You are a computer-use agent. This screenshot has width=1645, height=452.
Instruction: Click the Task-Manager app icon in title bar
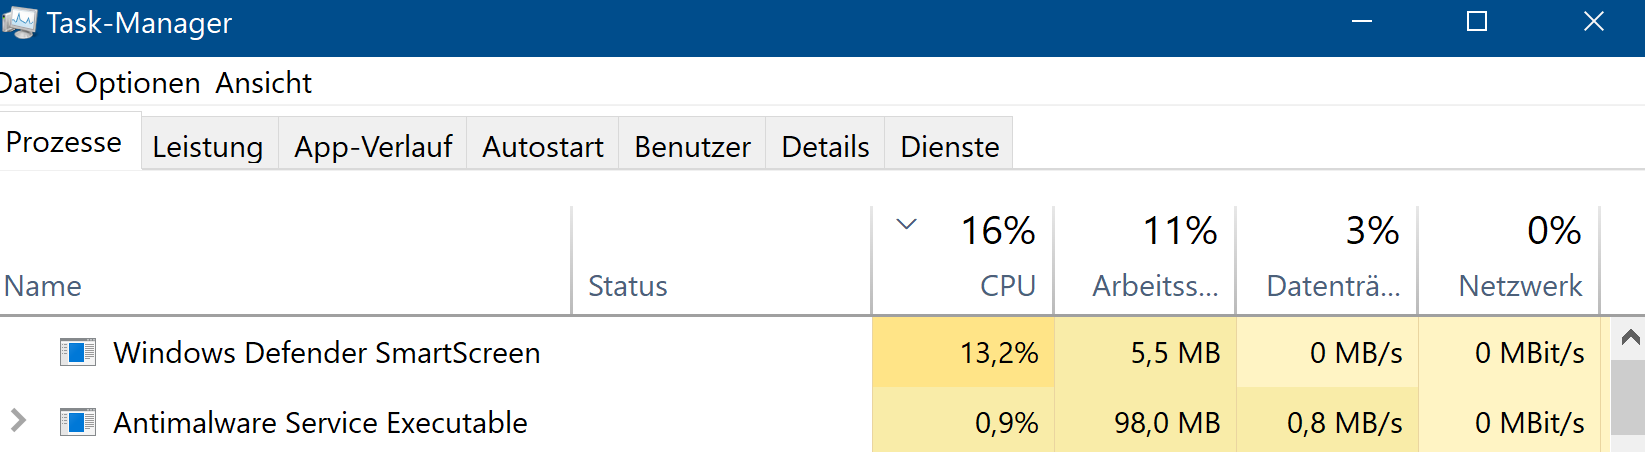point(18,22)
